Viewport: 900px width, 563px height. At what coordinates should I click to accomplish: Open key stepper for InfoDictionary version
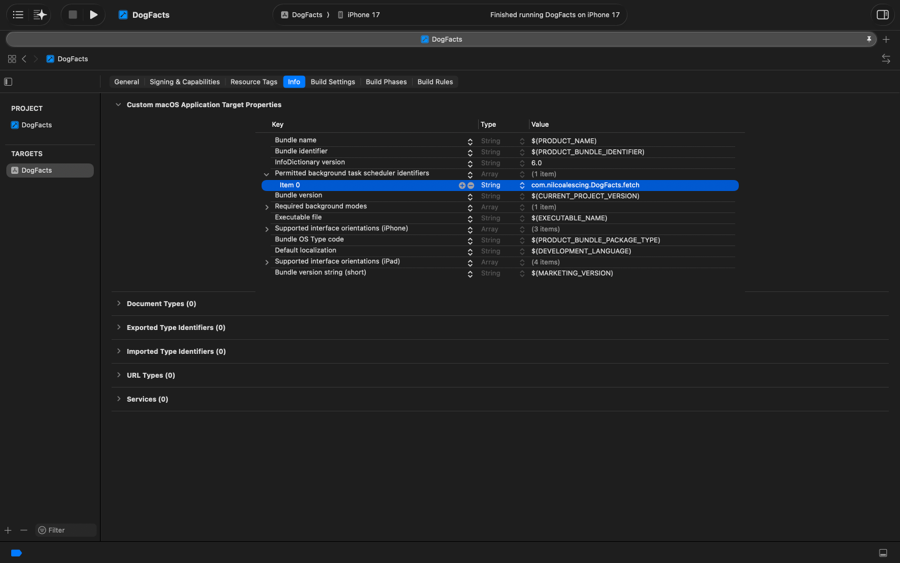click(x=470, y=163)
